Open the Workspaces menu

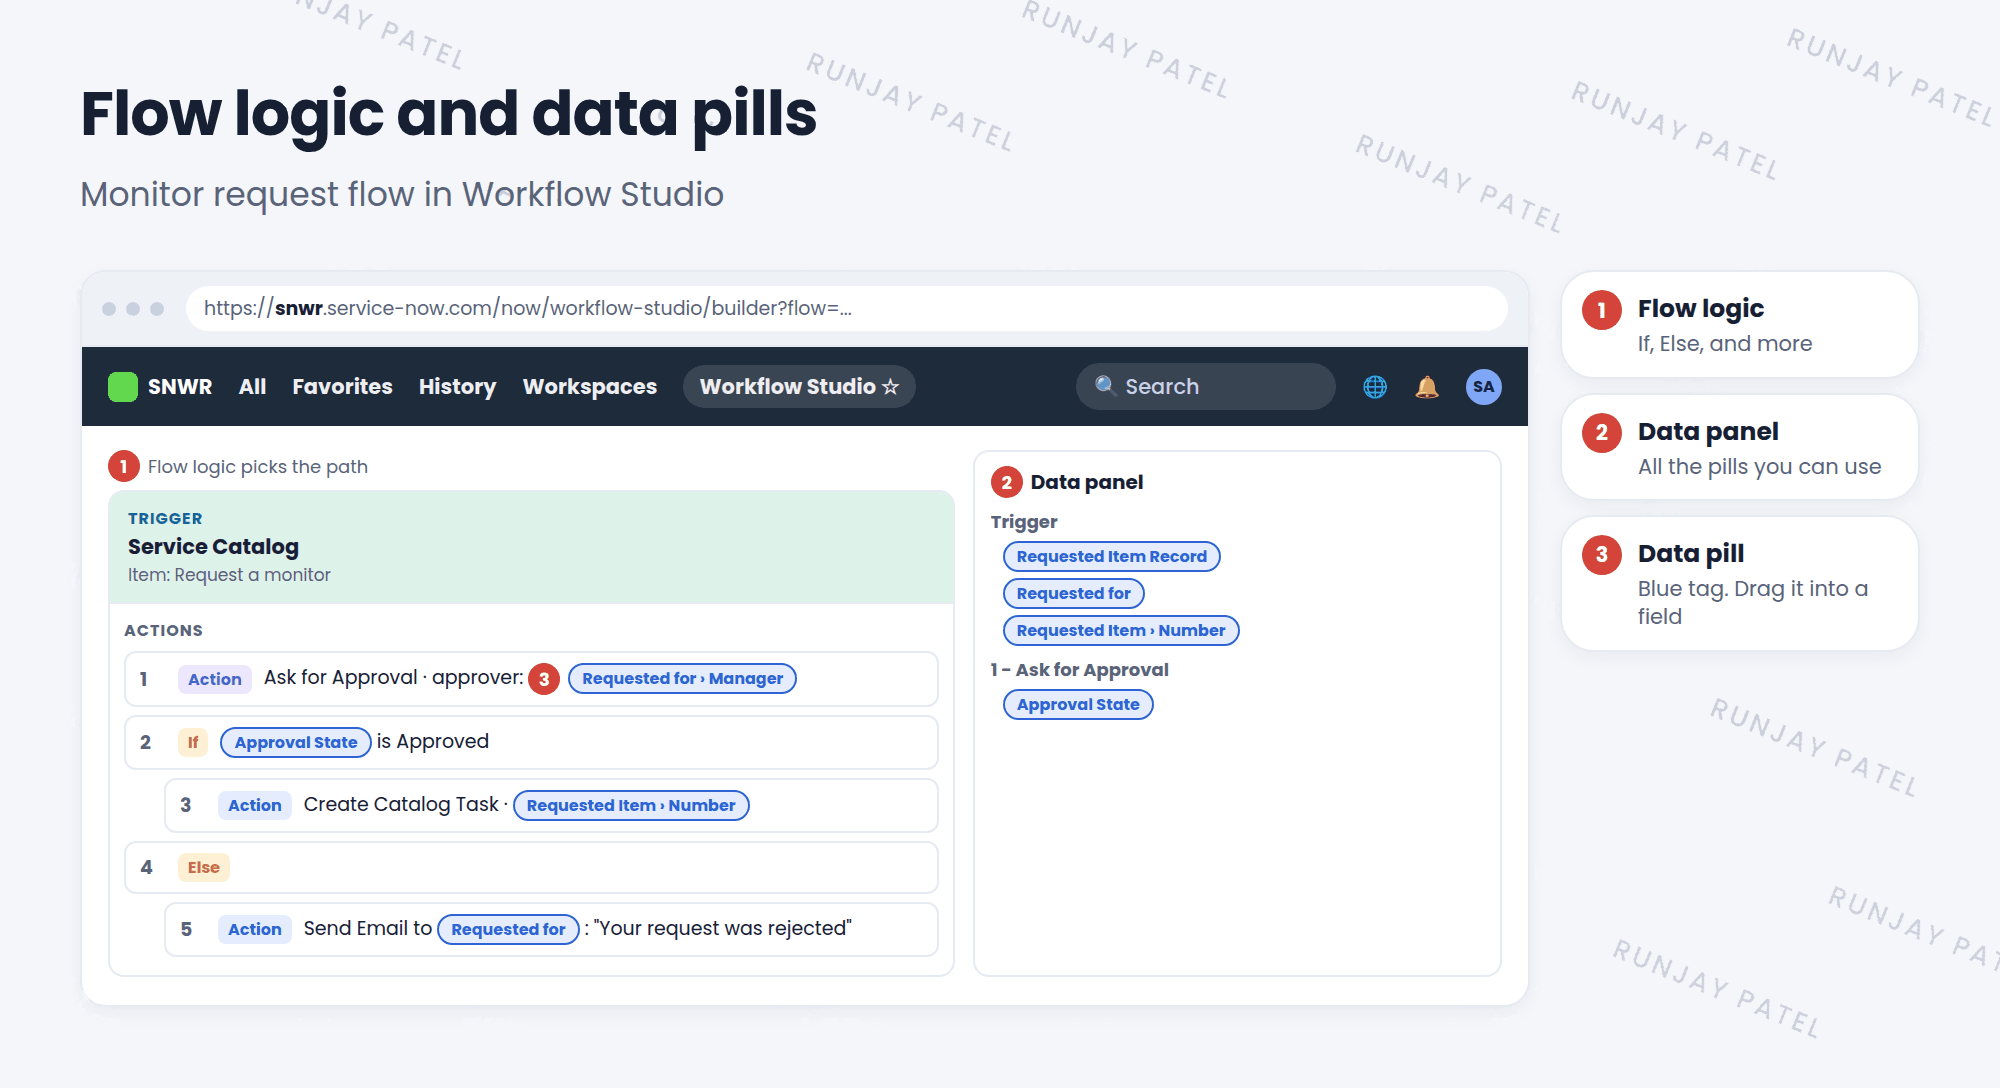(590, 387)
